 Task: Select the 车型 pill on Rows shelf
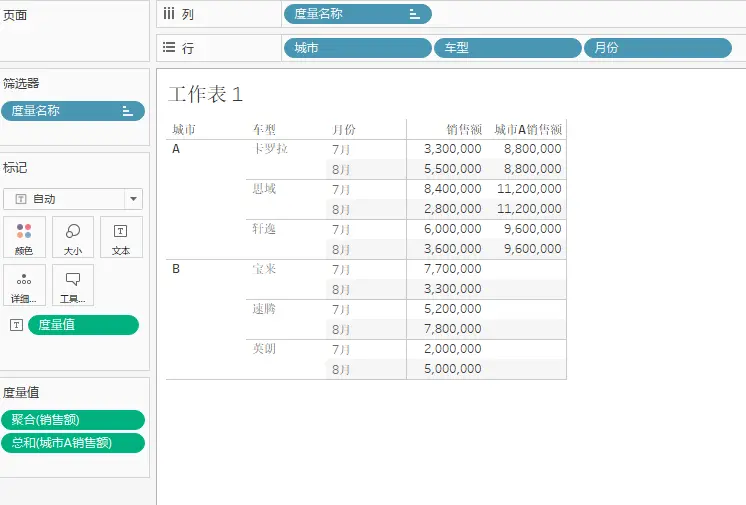[x=508, y=48]
